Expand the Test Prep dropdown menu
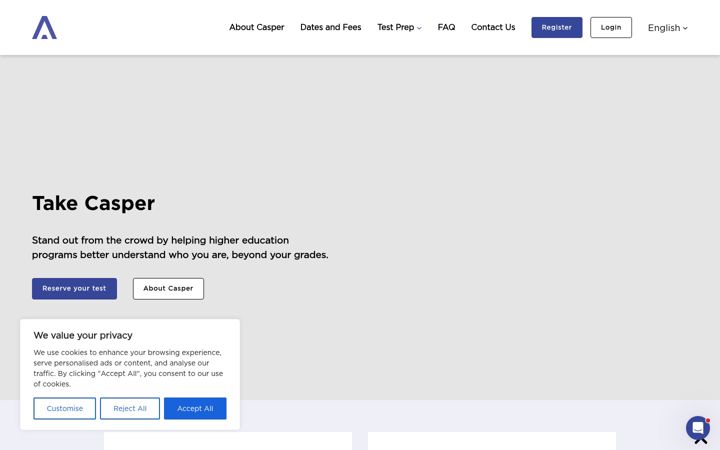This screenshot has height=450, width=720. 399,27
